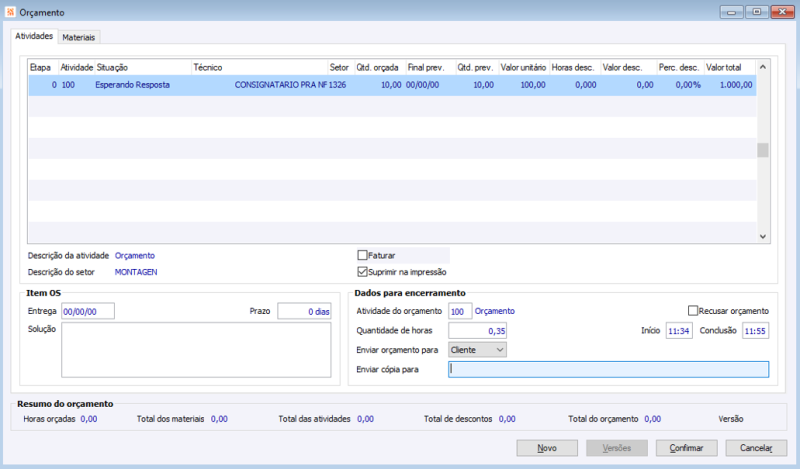Click the Técnico column header
800x469 pixels.
(260, 67)
